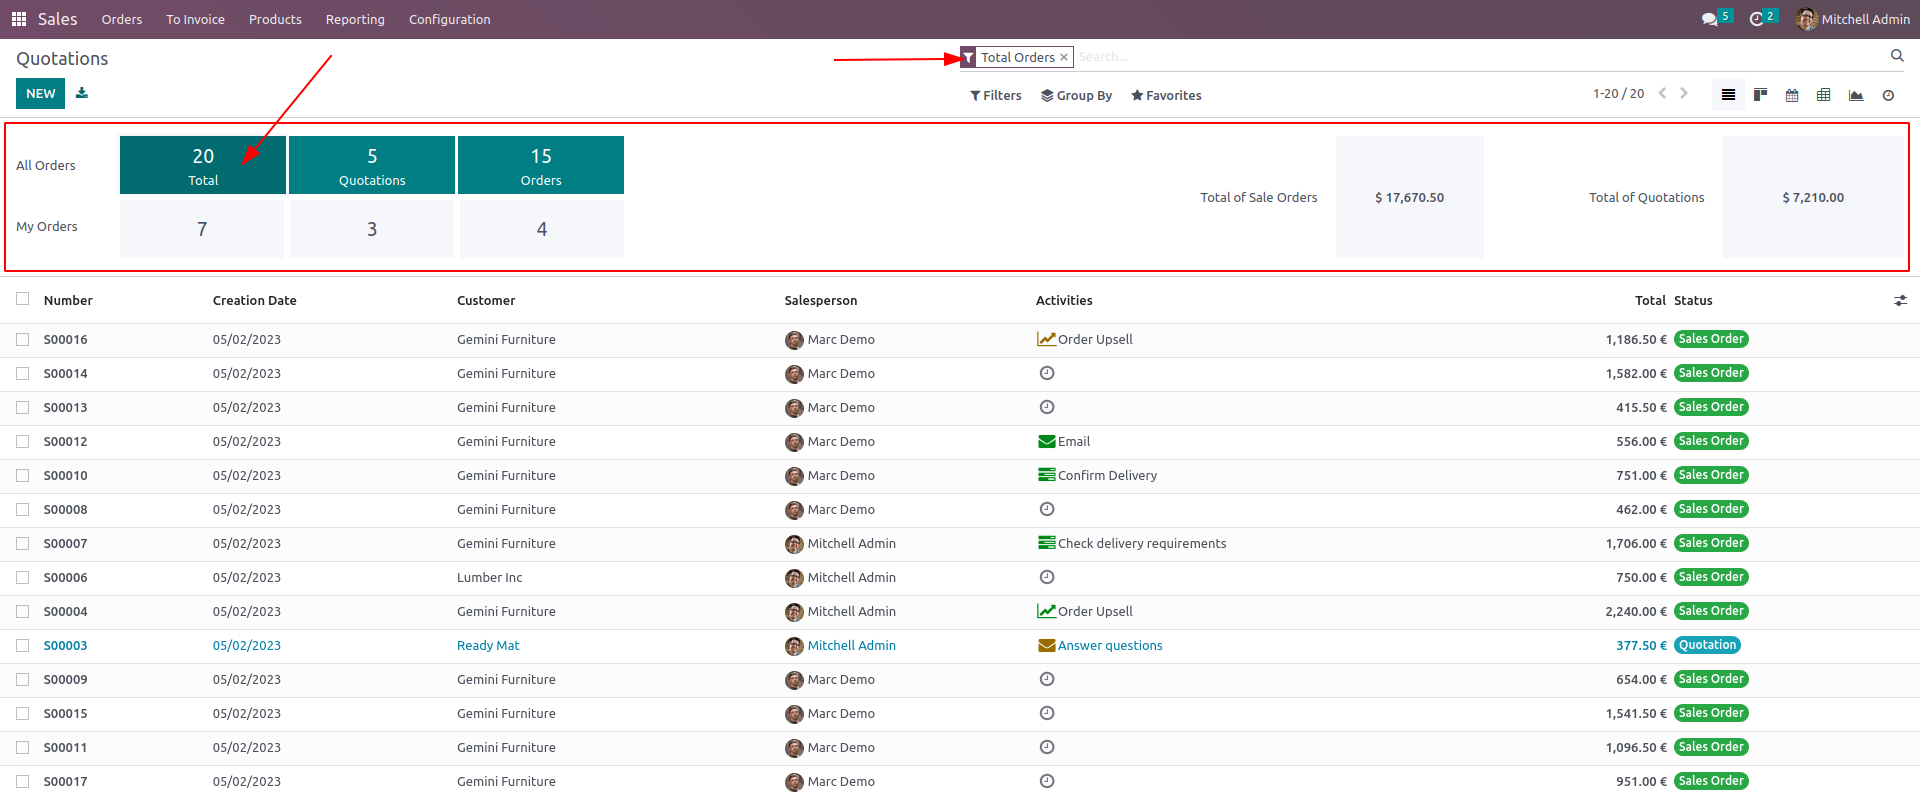Open the To Invoice menu
This screenshot has height=799, width=1920.
pos(195,19)
